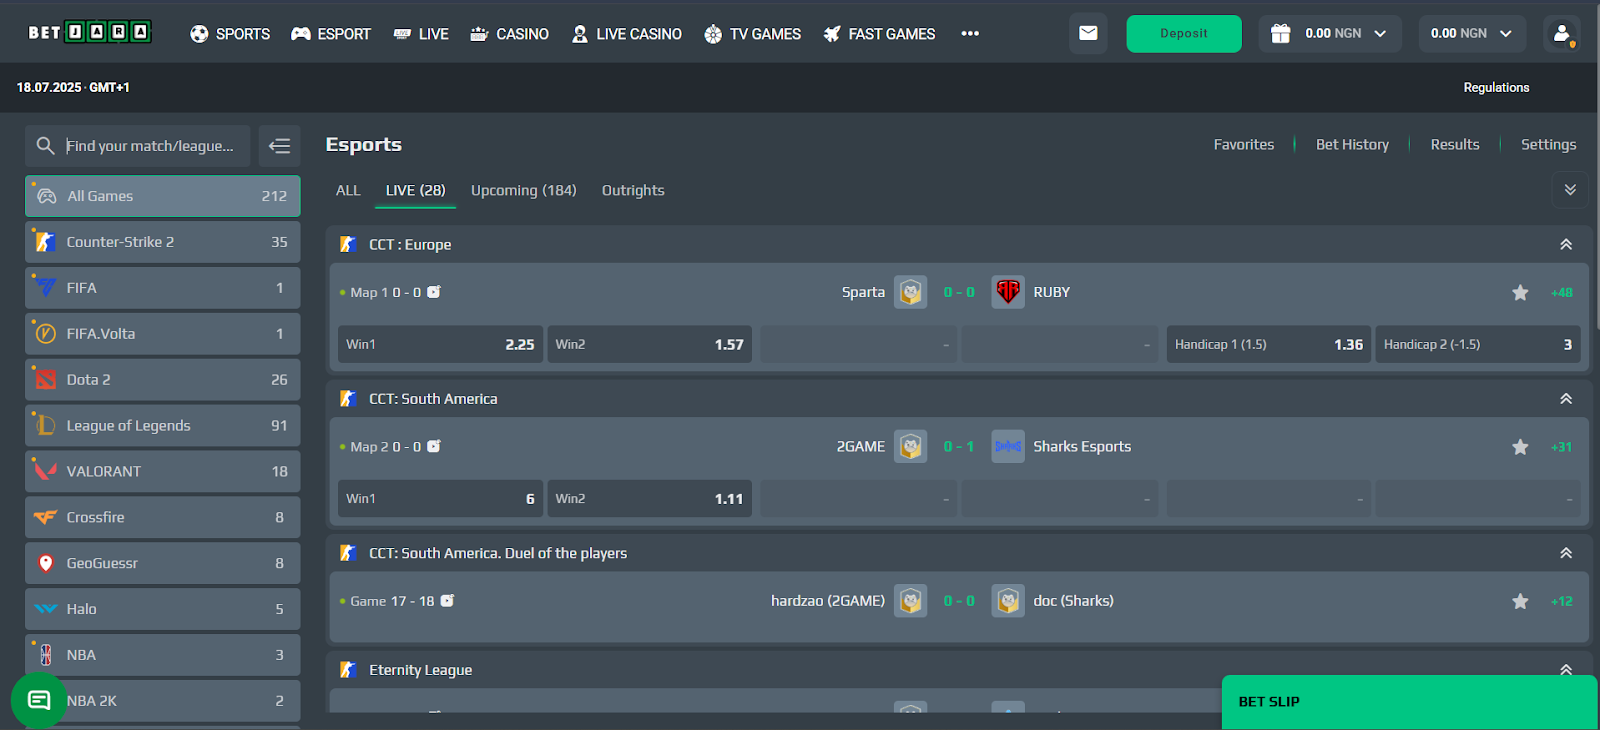
Task: Collapse the CCT : Europe section
Action: (x=1566, y=244)
